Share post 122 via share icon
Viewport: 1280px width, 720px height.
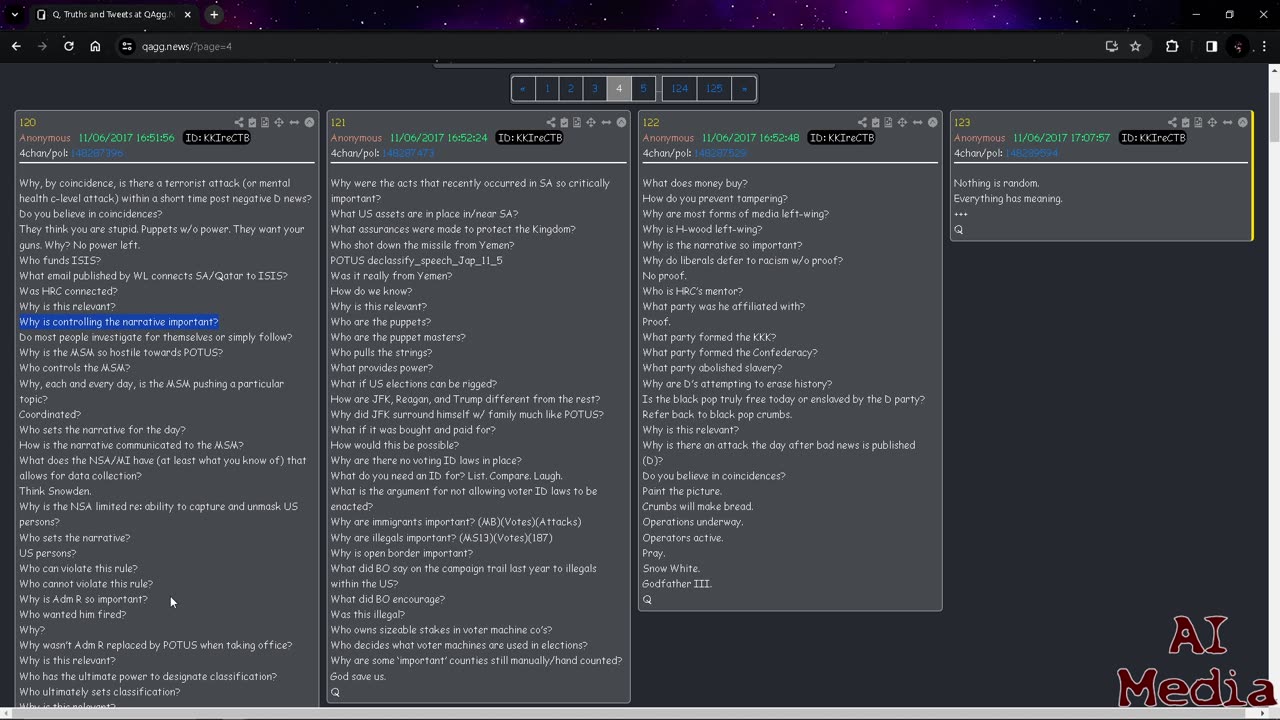pos(862,122)
